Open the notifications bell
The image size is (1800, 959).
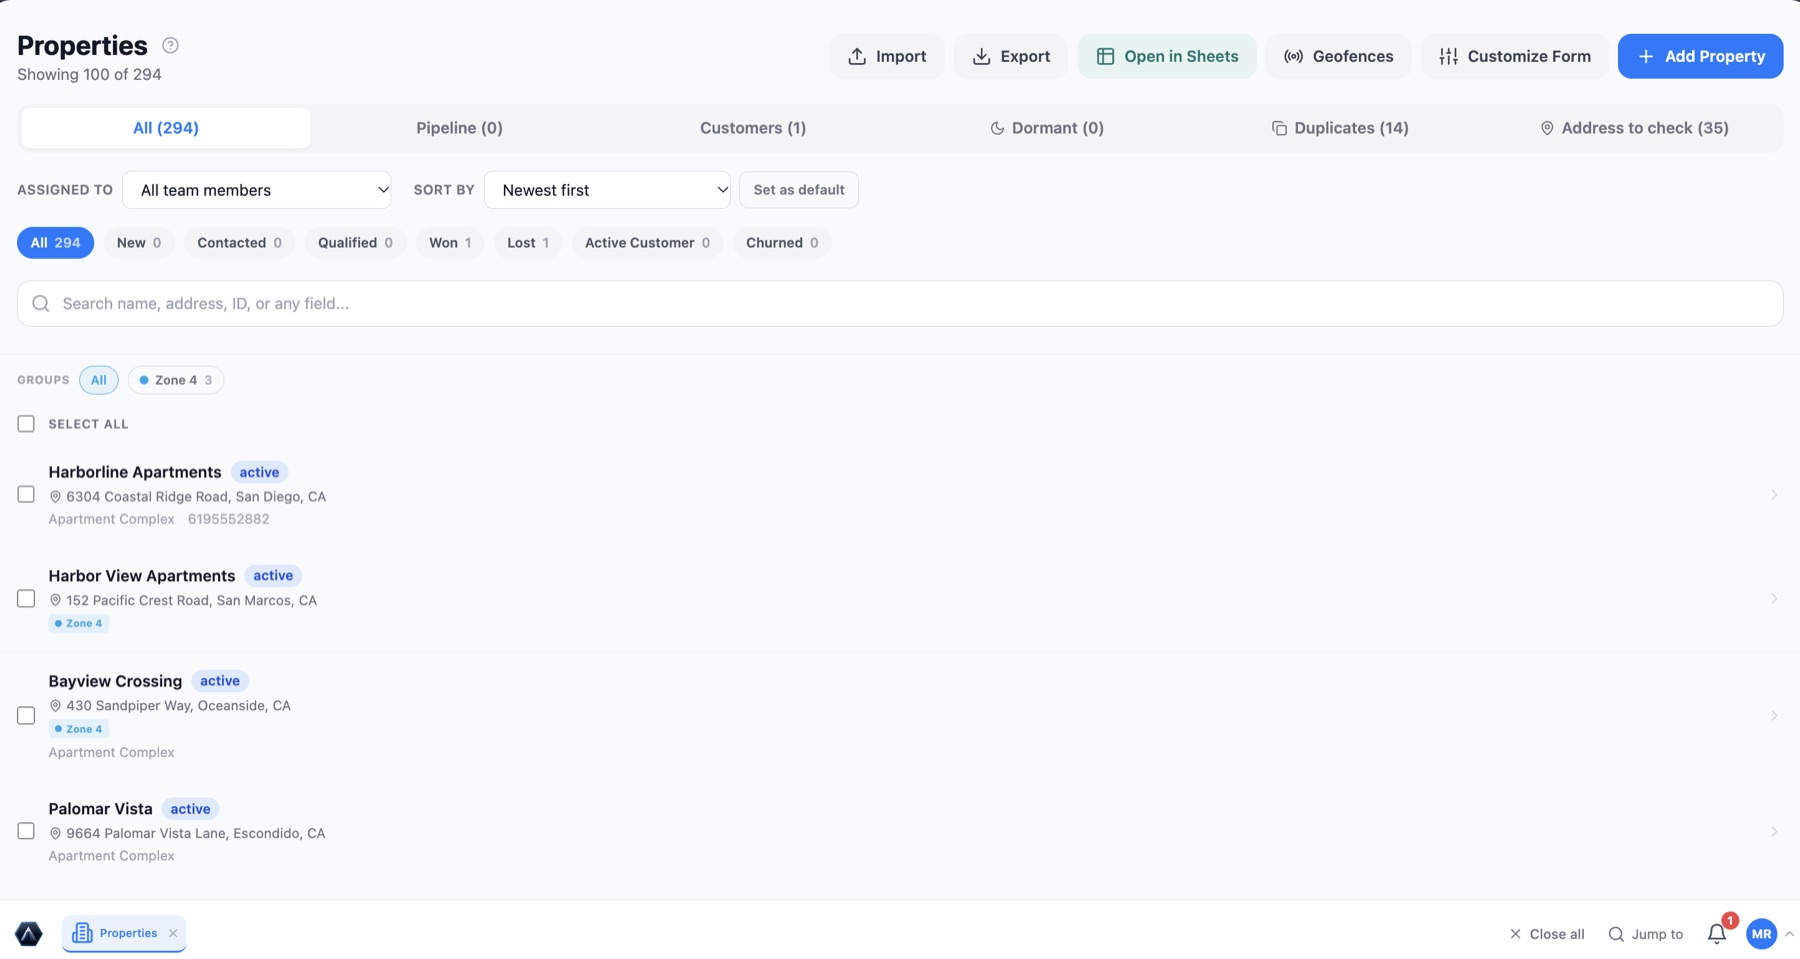point(1716,934)
